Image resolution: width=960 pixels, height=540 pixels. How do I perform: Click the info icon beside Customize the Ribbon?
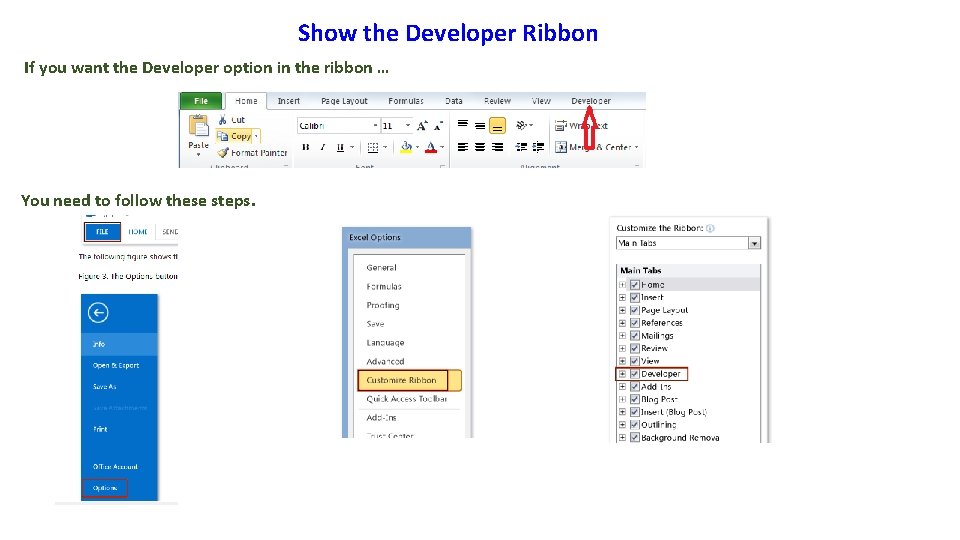[710, 228]
